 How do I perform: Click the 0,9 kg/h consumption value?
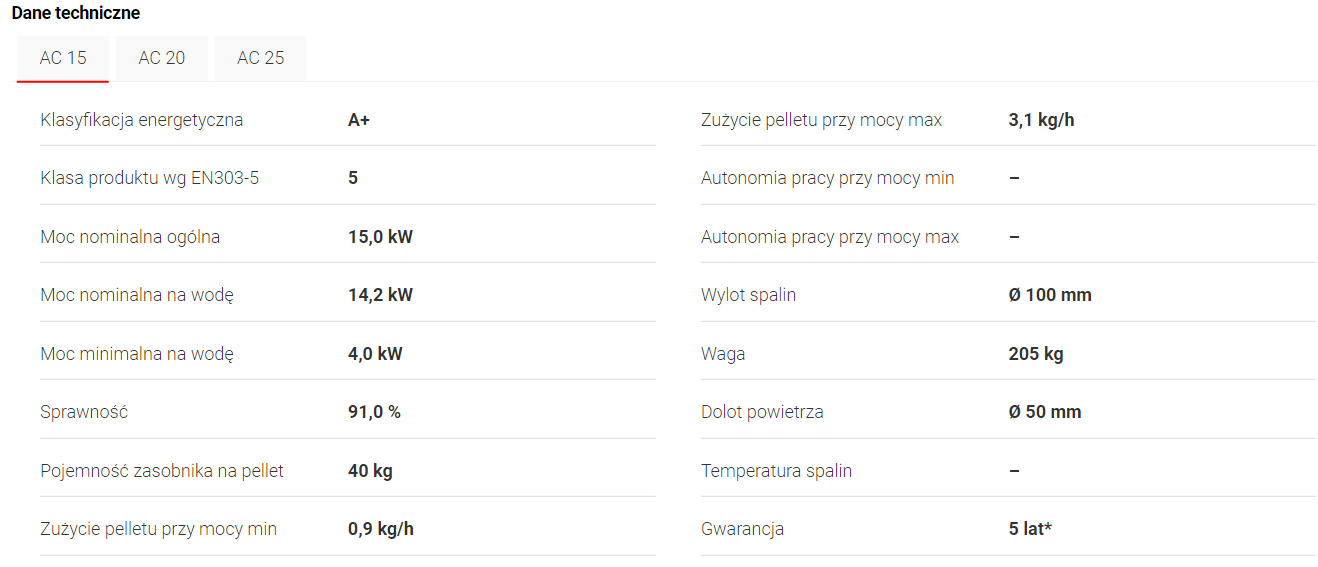[381, 529]
